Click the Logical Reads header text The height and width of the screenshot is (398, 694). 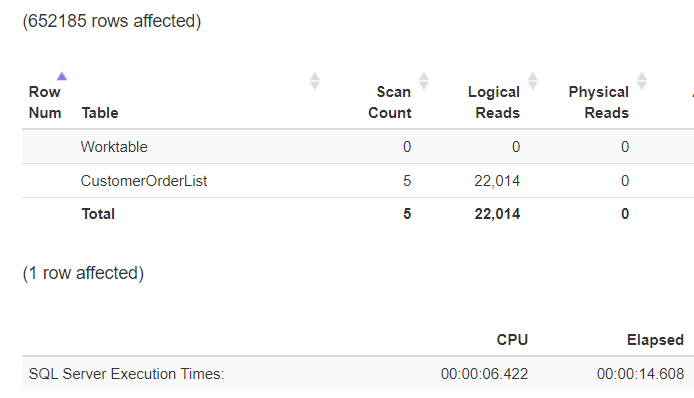(x=494, y=102)
